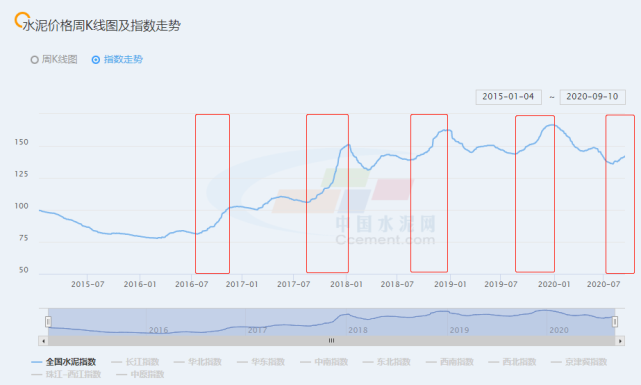Toggle the 长江指数 legend series

tap(135, 362)
